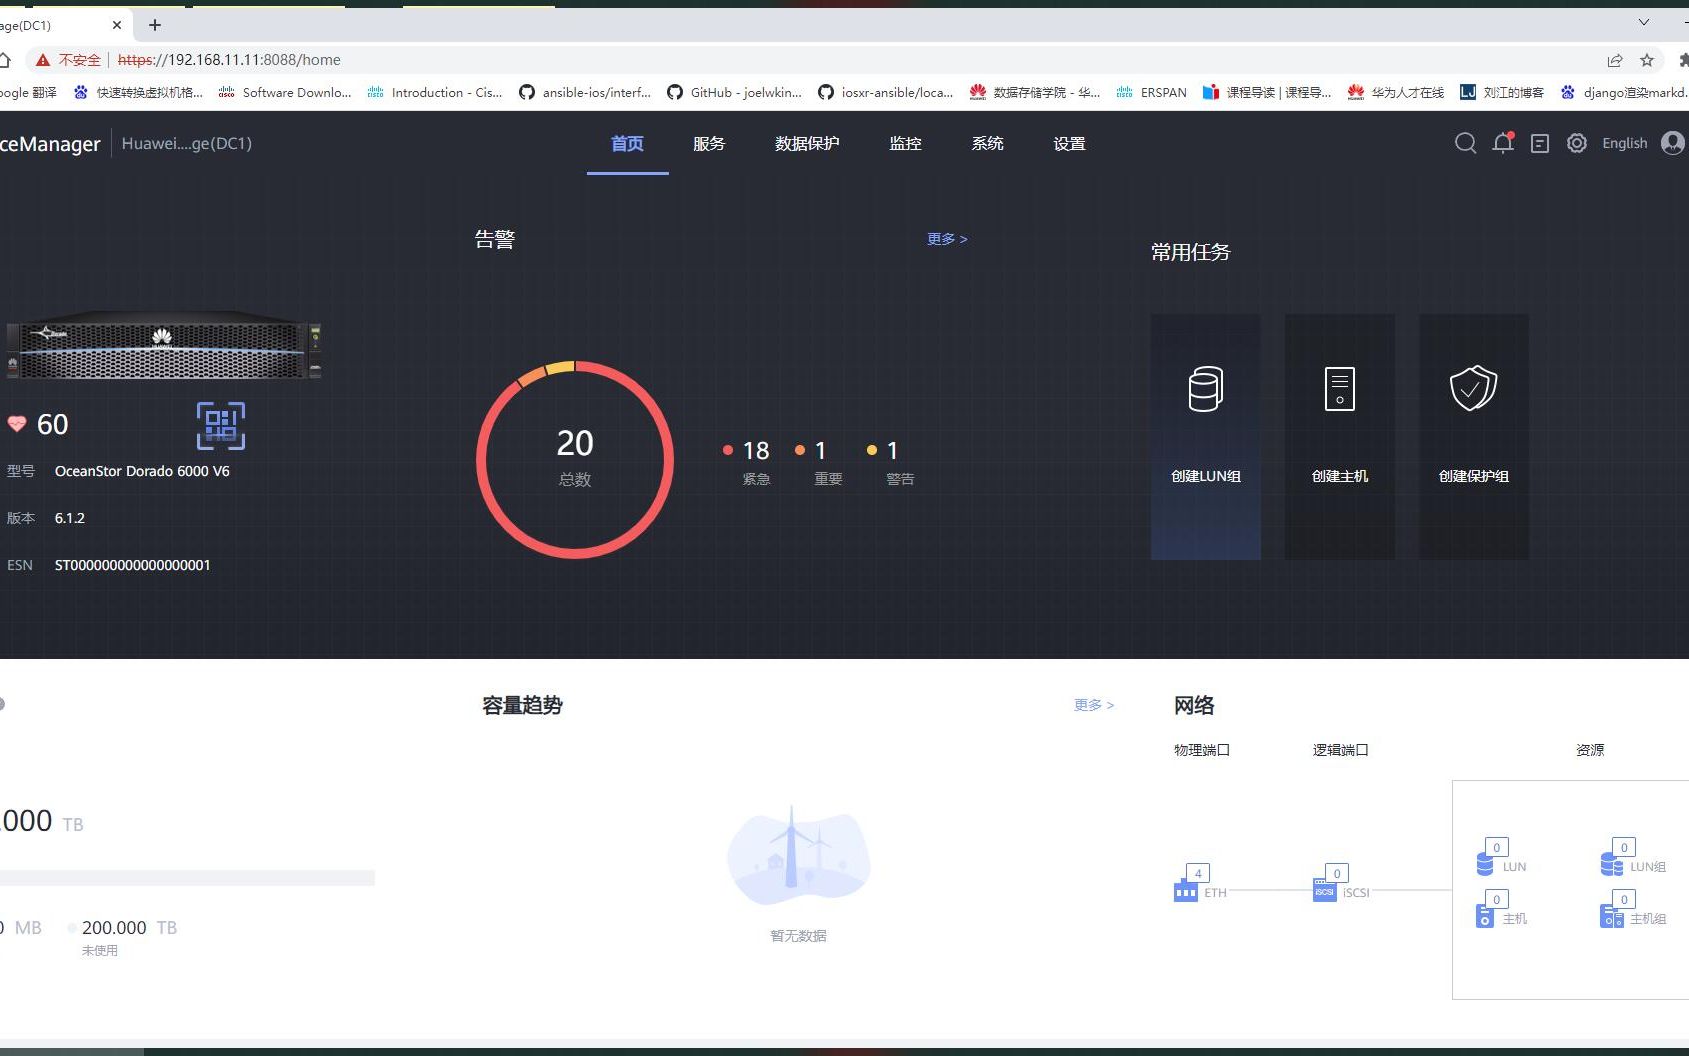Screen dimensions: 1689x1056
Task: Click the LUN组 resource icon
Action: click(x=1611, y=862)
